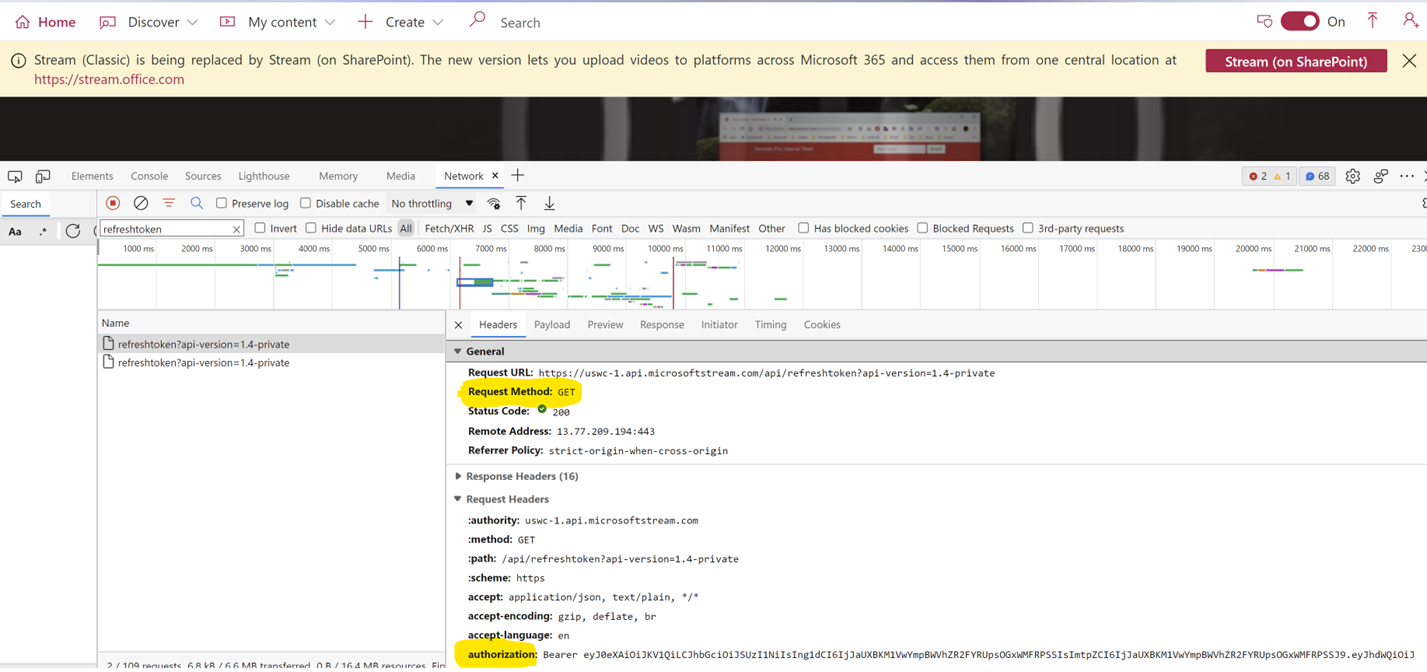Select the Fetch/XHR filter
Screen dimensions: 1427x672
pyautogui.click(x=449, y=228)
